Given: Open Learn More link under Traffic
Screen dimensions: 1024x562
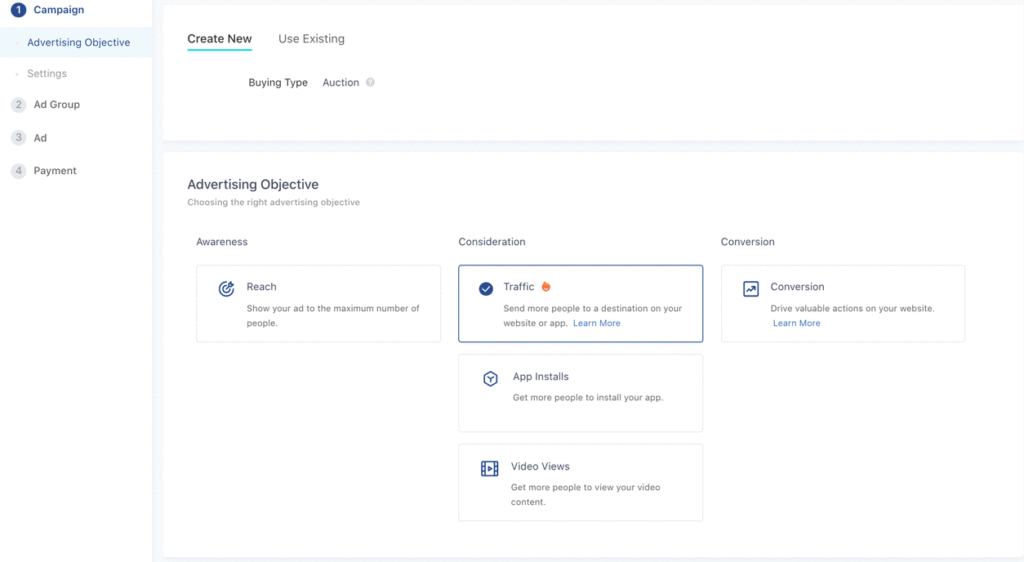Looking at the screenshot, I should coord(596,323).
